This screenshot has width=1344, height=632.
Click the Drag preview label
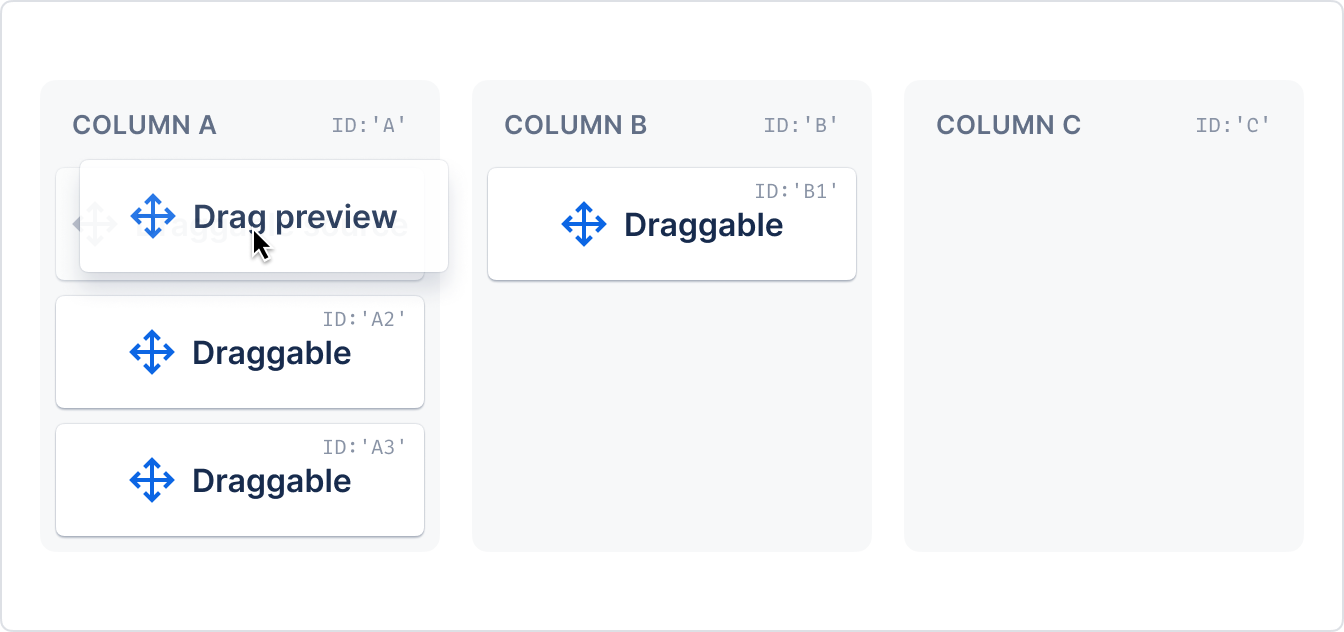pyautogui.click(x=295, y=217)
